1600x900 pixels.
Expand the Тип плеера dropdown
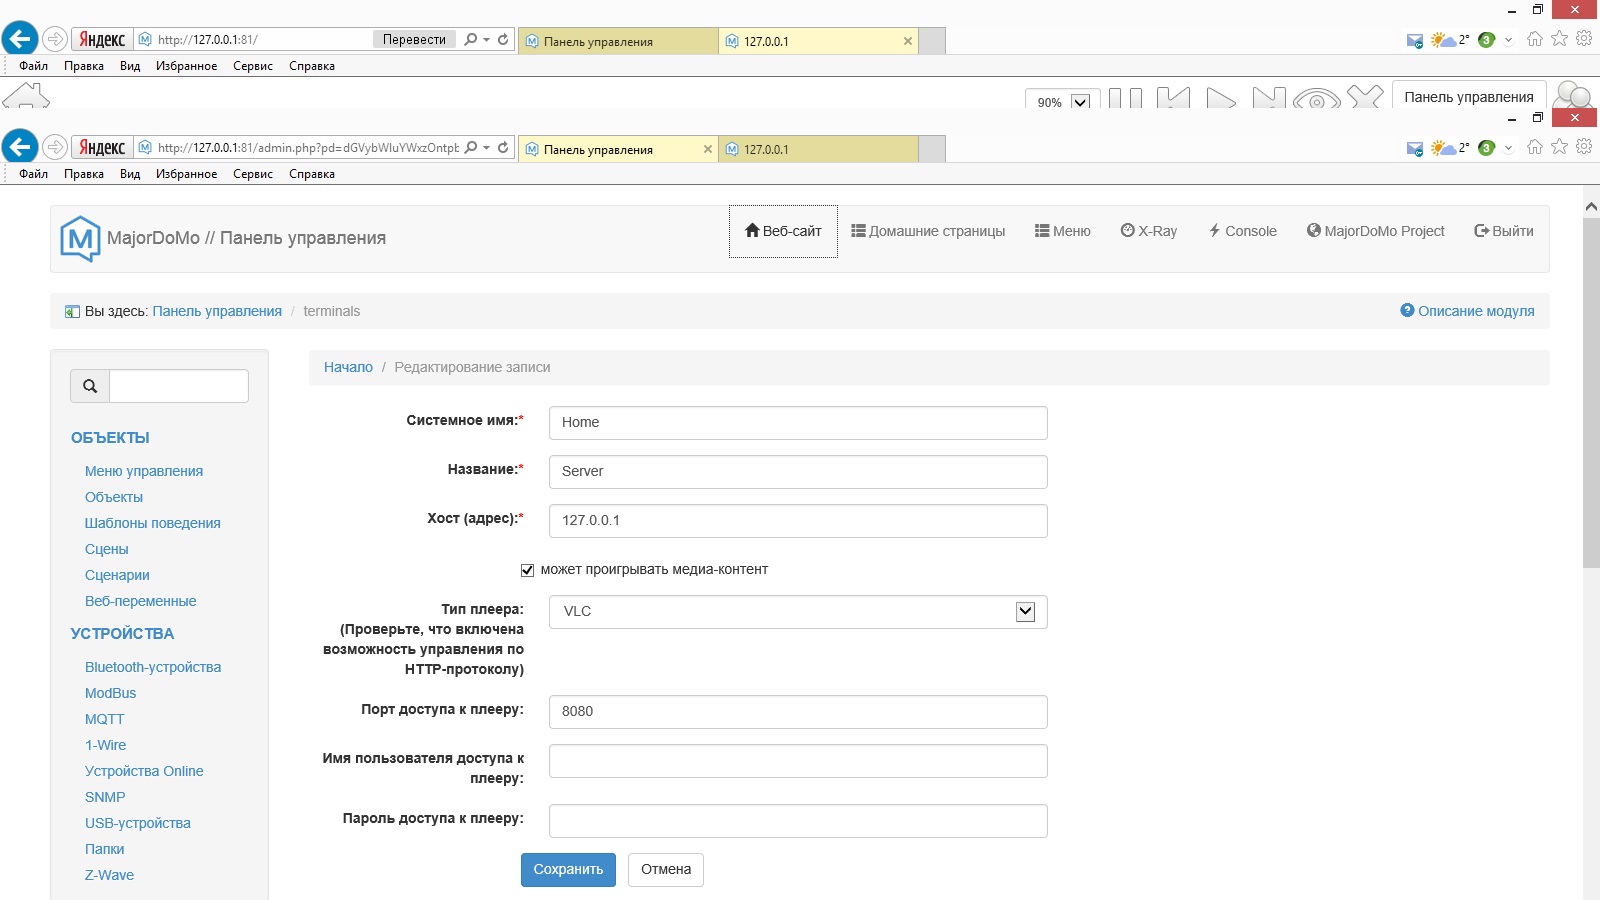coord(1025,612)
